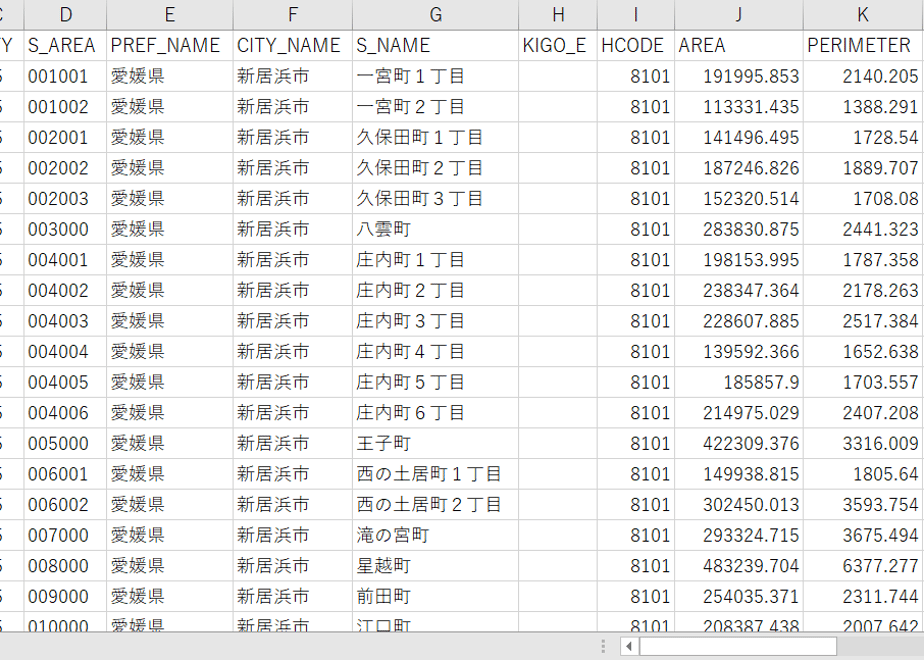
Task: Click 新居浜市 in the 星越町 row
Action: [x=293, y=566]
